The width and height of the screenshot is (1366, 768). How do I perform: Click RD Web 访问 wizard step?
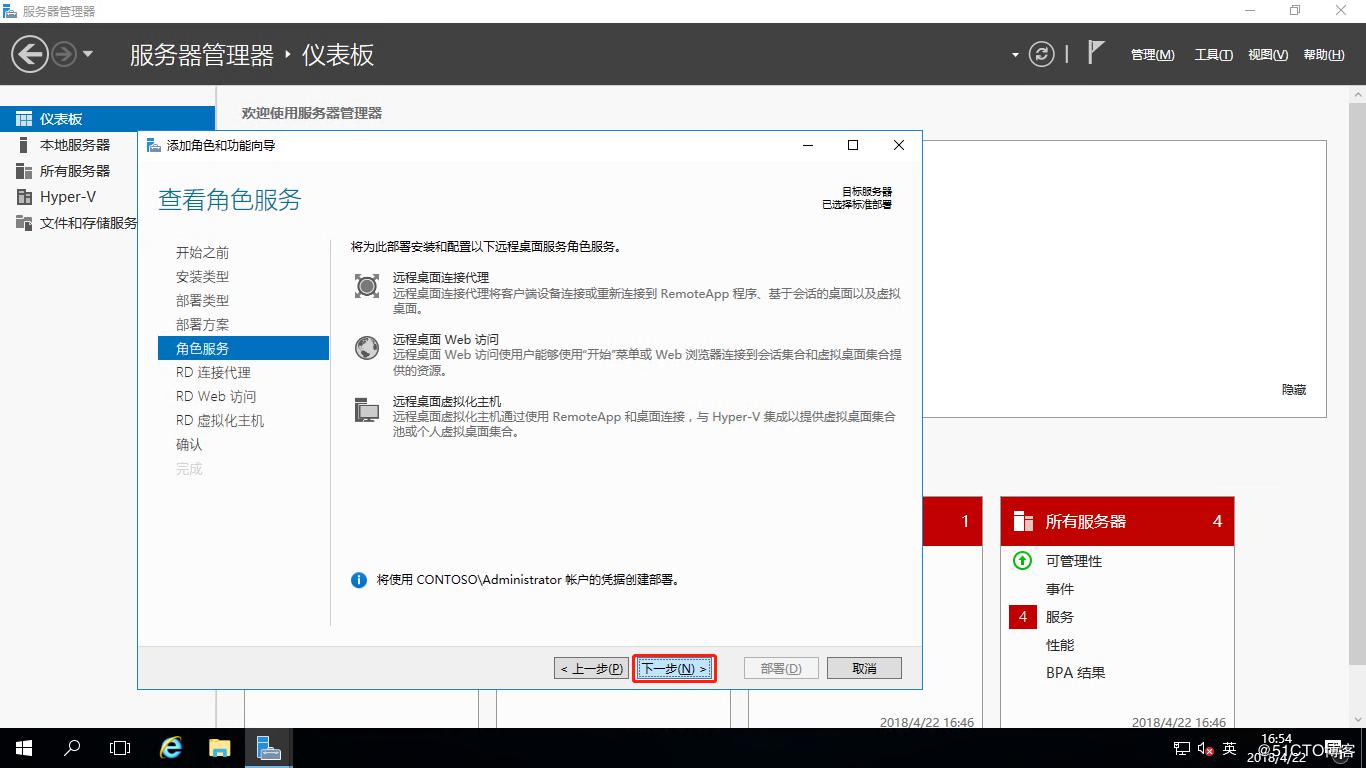coord(216,397)
